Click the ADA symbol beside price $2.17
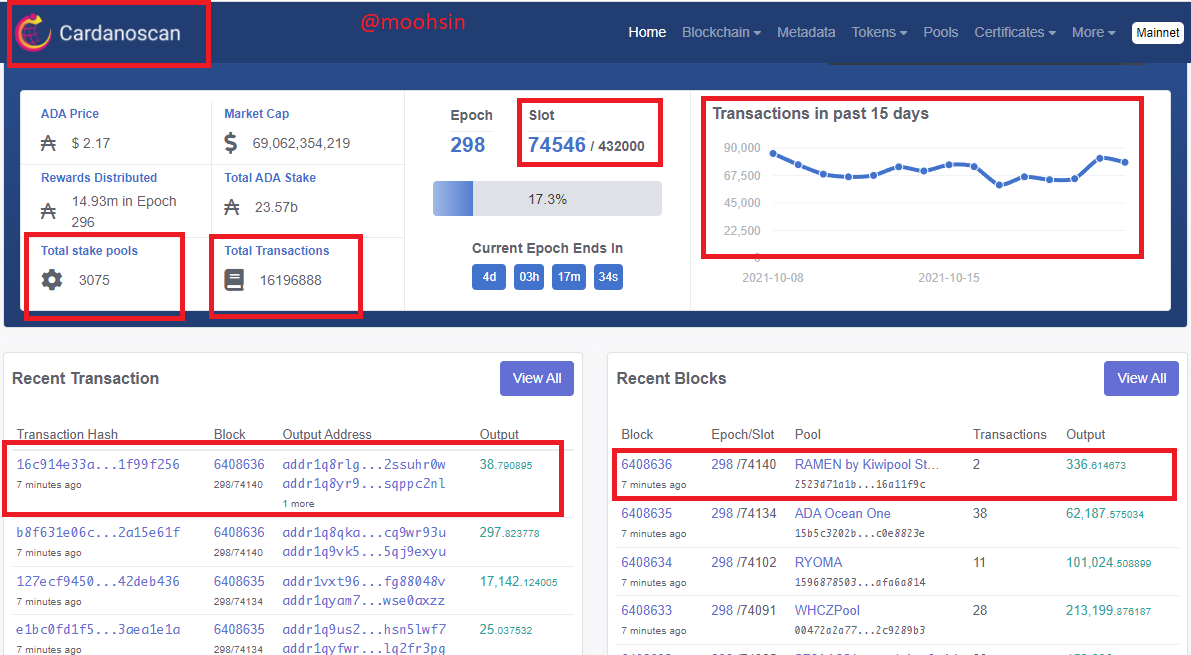1191x655 pixels. tap(48, 143)
